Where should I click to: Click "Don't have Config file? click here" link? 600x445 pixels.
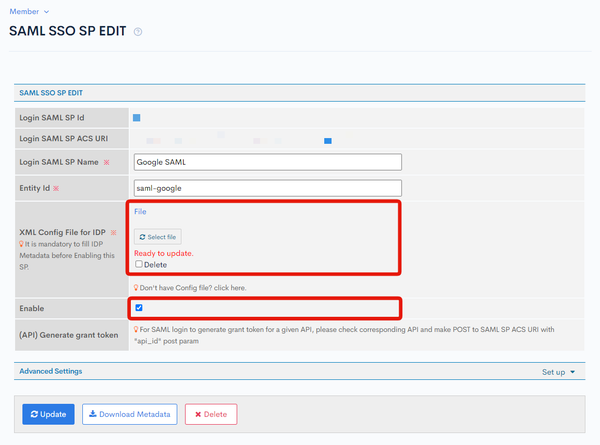click(x=192, y=288)
